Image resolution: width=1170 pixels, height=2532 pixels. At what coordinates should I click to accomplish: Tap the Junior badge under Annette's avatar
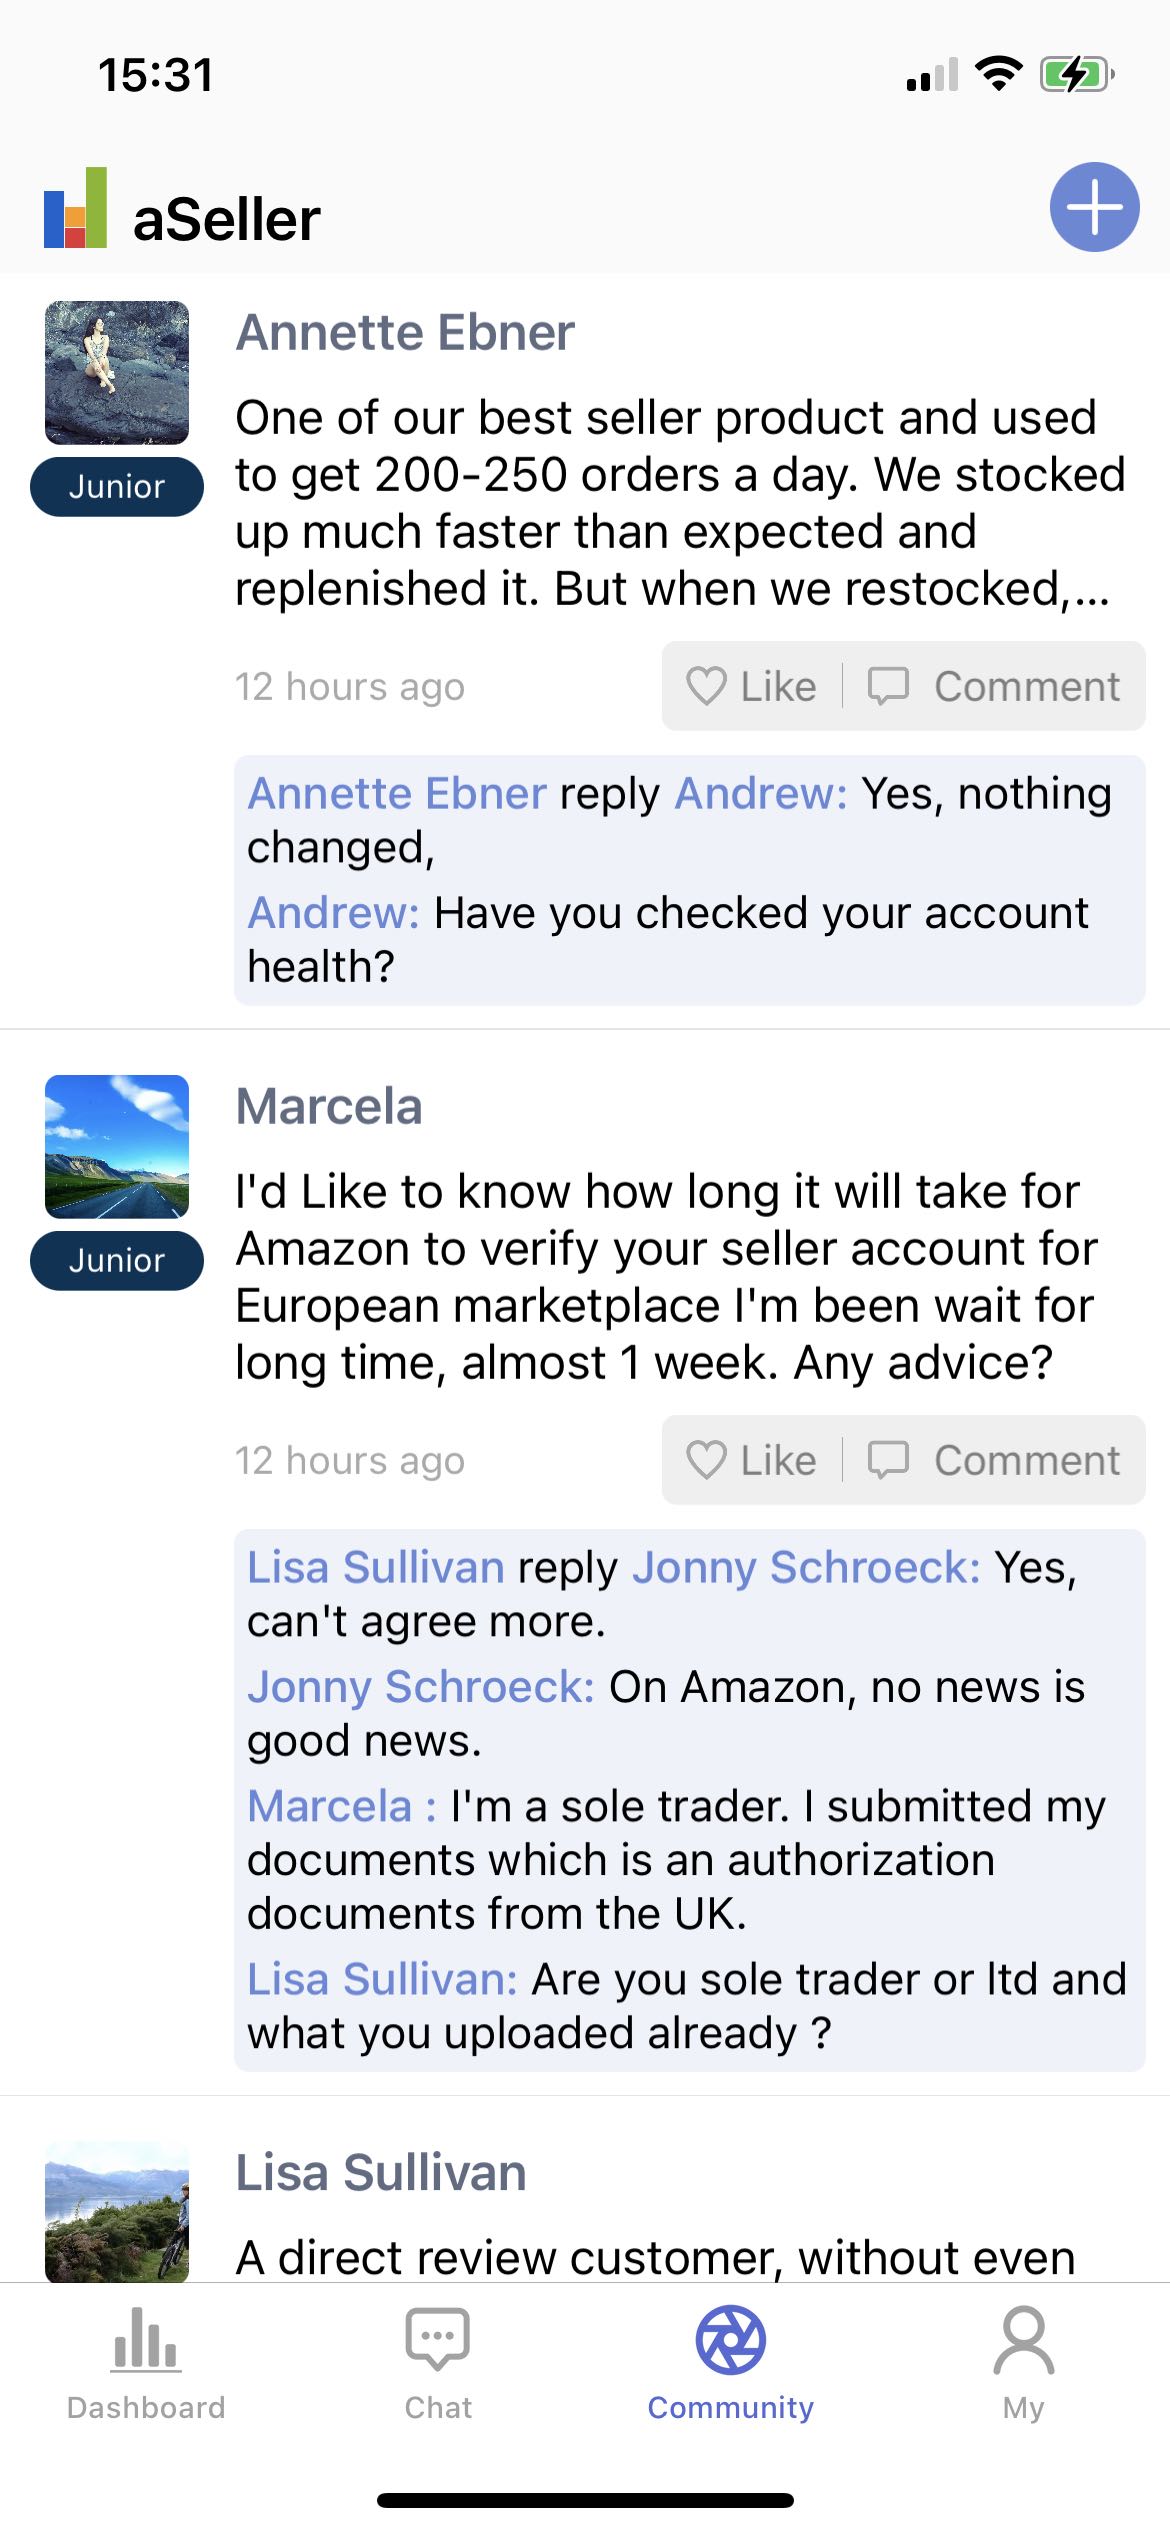click(116, 487)
